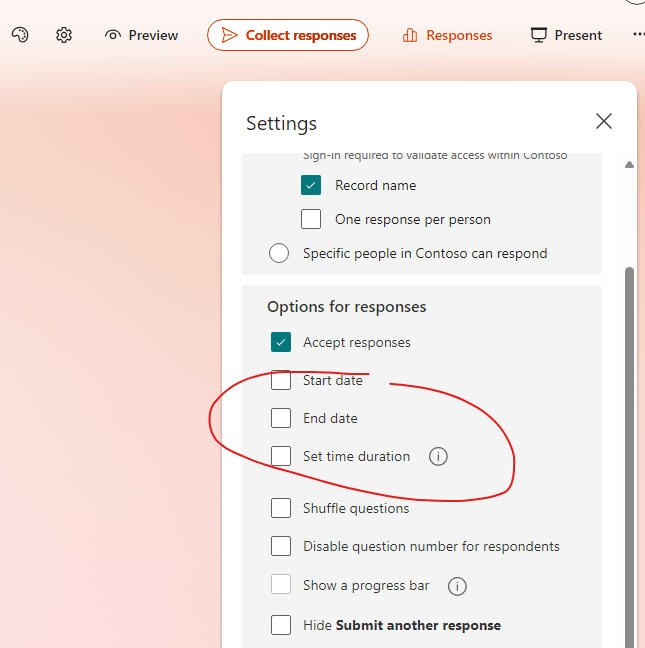
Task: Check Disable question number for respondents
Action: click(x=281, y=546)
